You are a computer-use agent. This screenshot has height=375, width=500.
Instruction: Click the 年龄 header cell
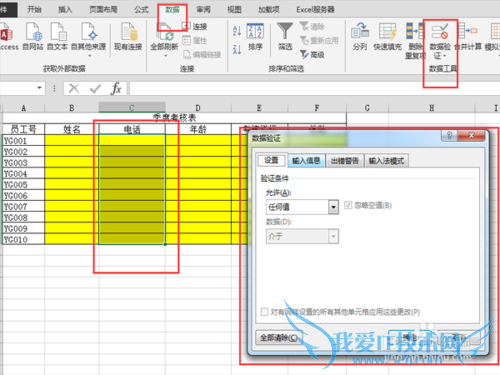[198, 129]
